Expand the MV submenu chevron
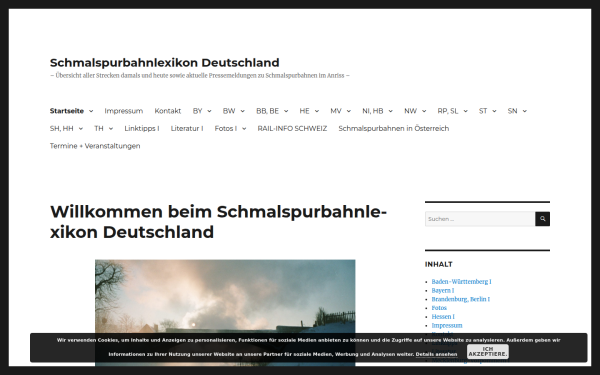Image resolution: width=600 pixels, height=375 pixels. point(349,111)
